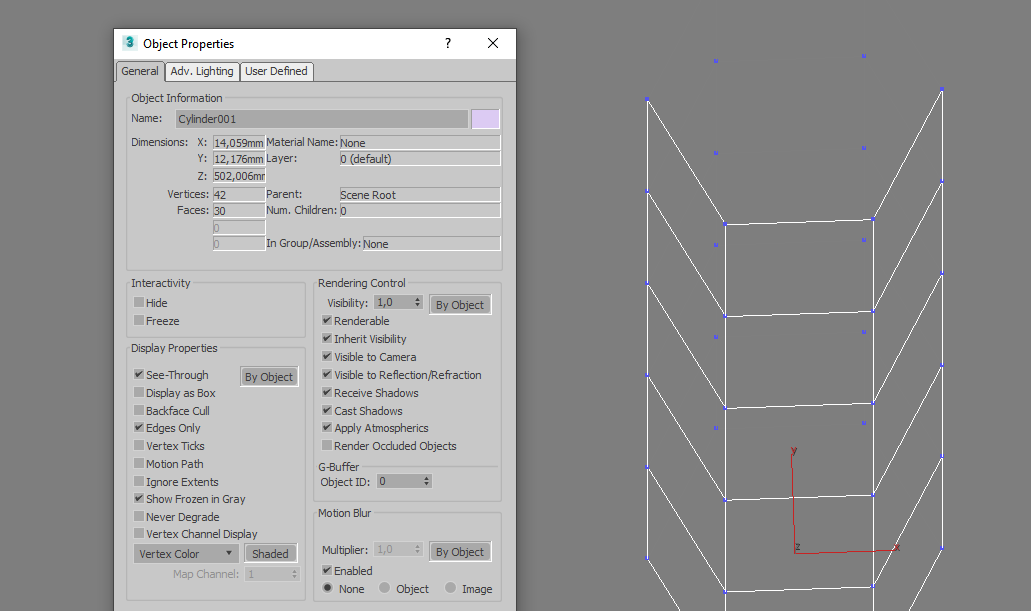Click the Faces count value 30
The image size is (1031, 611).
click(239, 210)
